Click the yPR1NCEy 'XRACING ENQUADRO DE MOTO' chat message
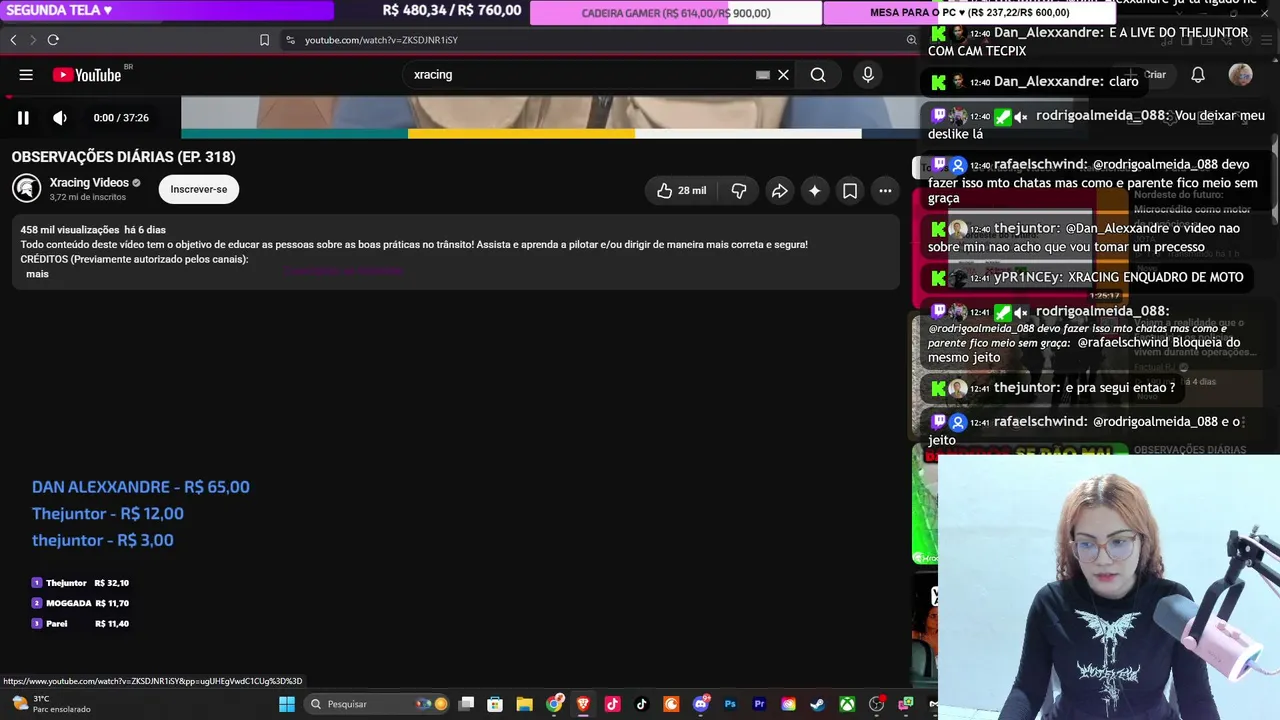The image size is (1280, 720). click(x=1088, y=277)
